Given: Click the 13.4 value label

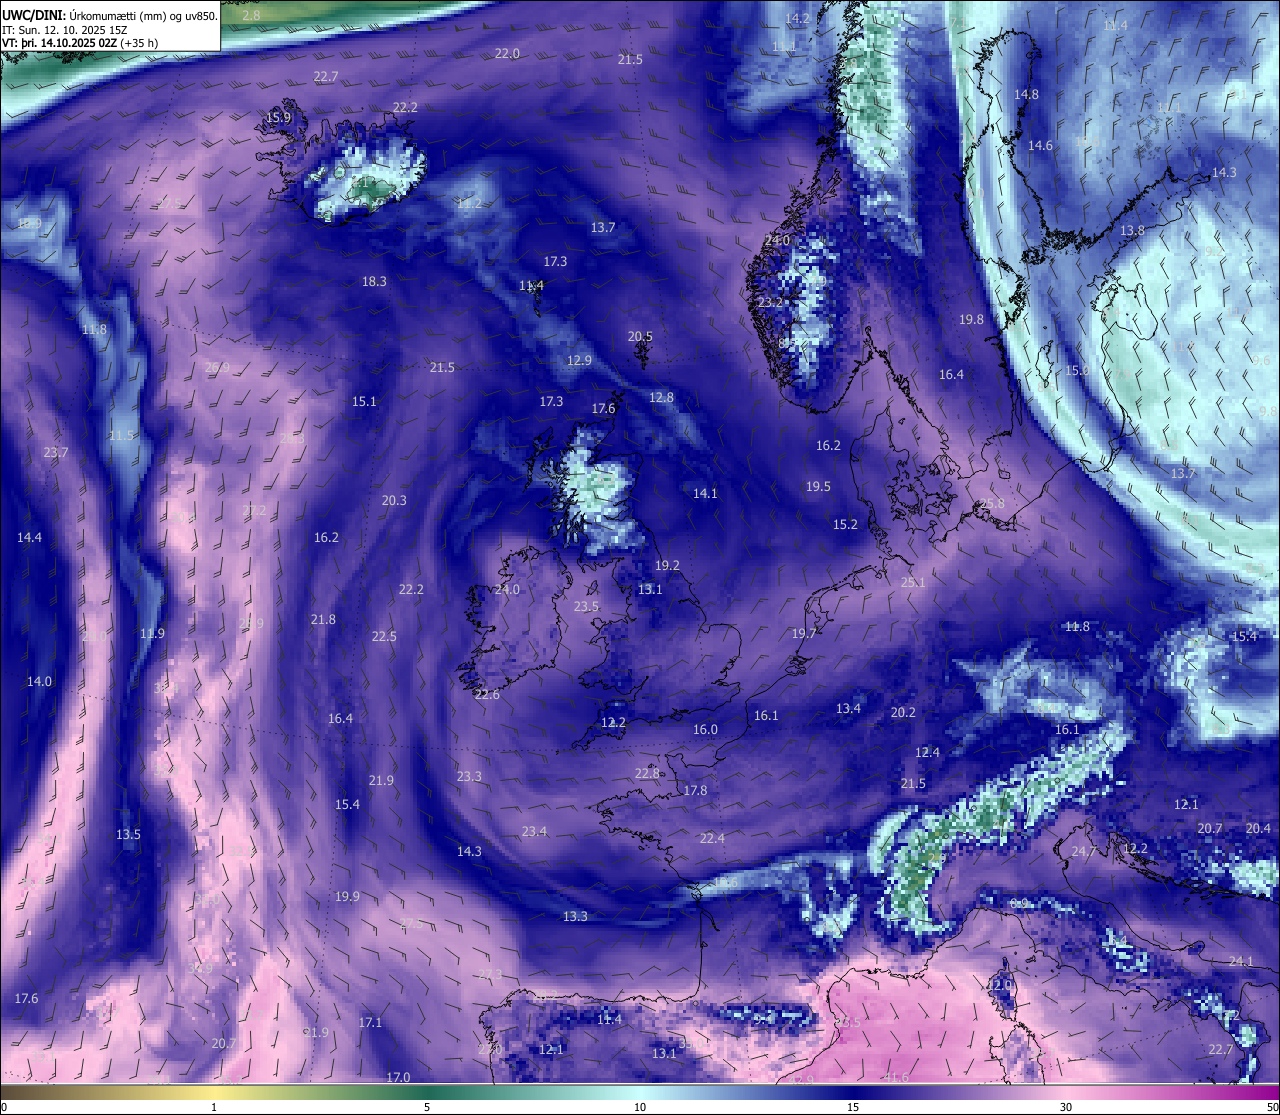Looking at the screenshot, I should point(848,708).
